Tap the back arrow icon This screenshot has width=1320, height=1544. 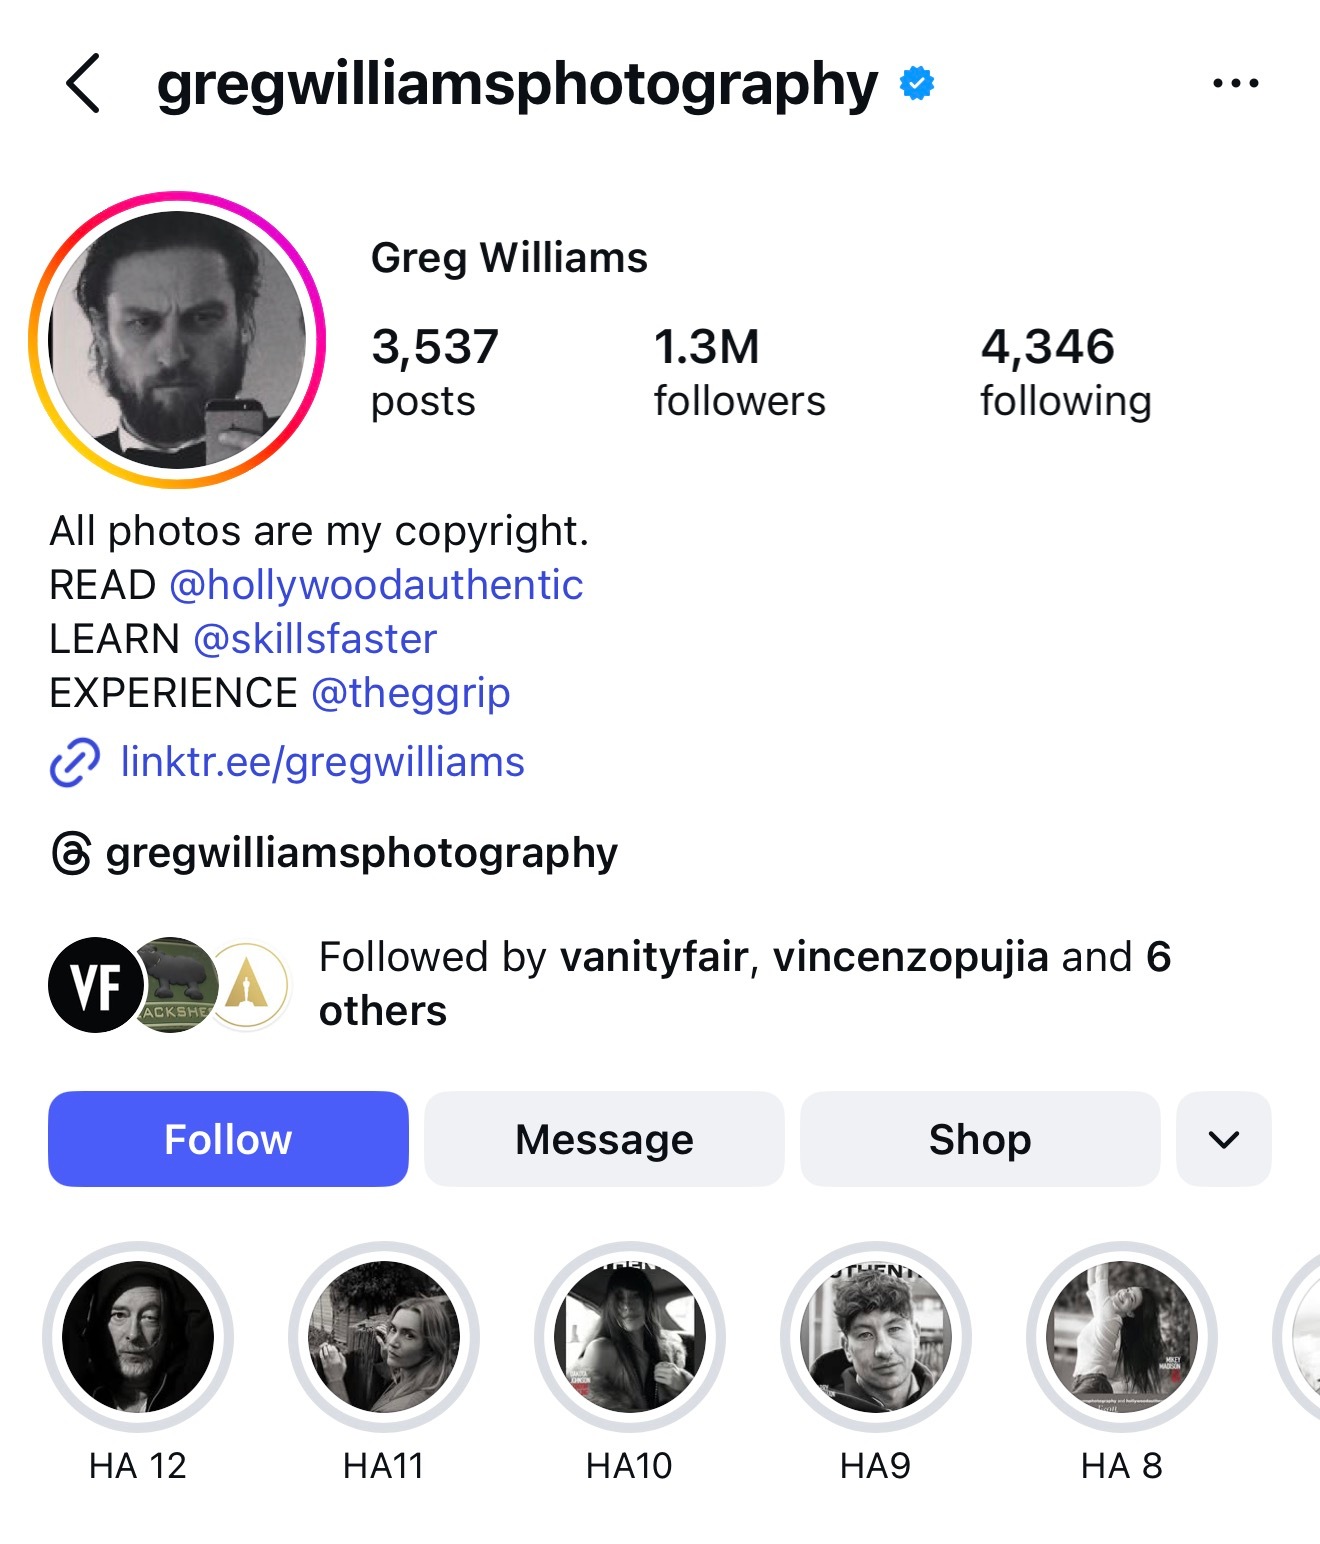[x=84, y=84]
